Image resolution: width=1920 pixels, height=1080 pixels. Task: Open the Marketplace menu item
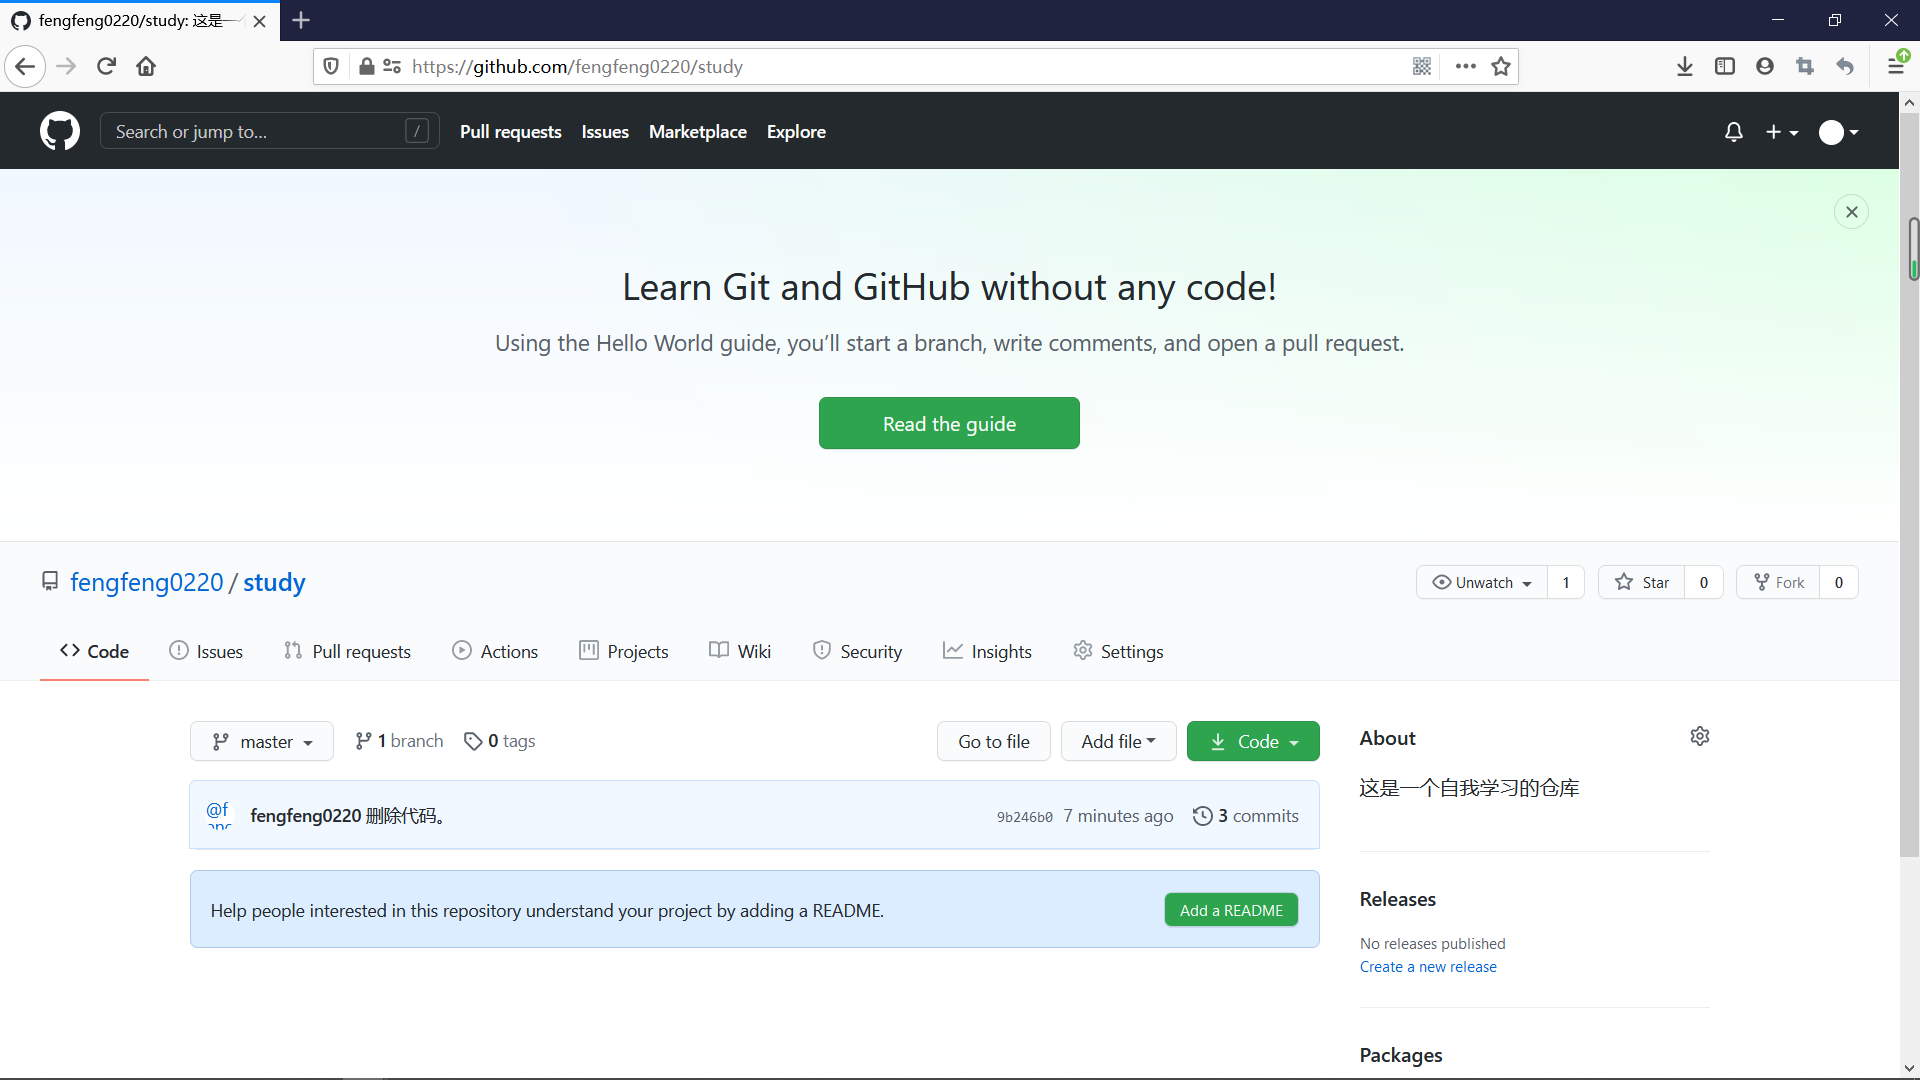pos(697,132)
